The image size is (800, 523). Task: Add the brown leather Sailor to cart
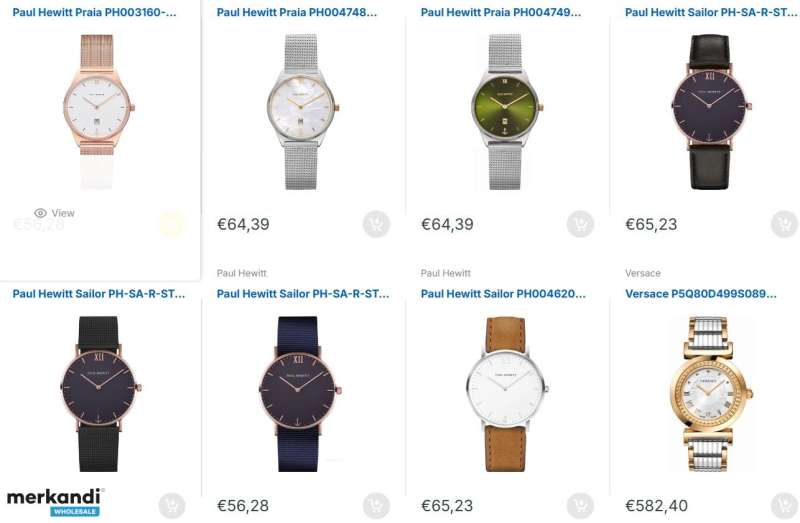(580, 506)
